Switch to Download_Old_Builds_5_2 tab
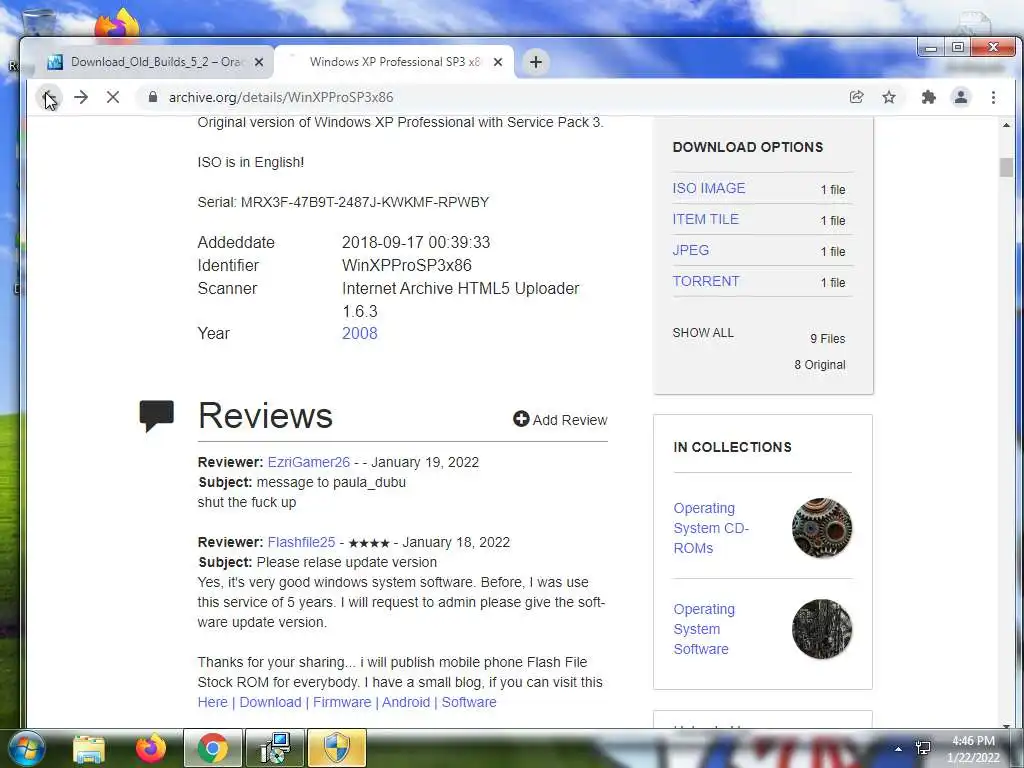 point(155,62)
